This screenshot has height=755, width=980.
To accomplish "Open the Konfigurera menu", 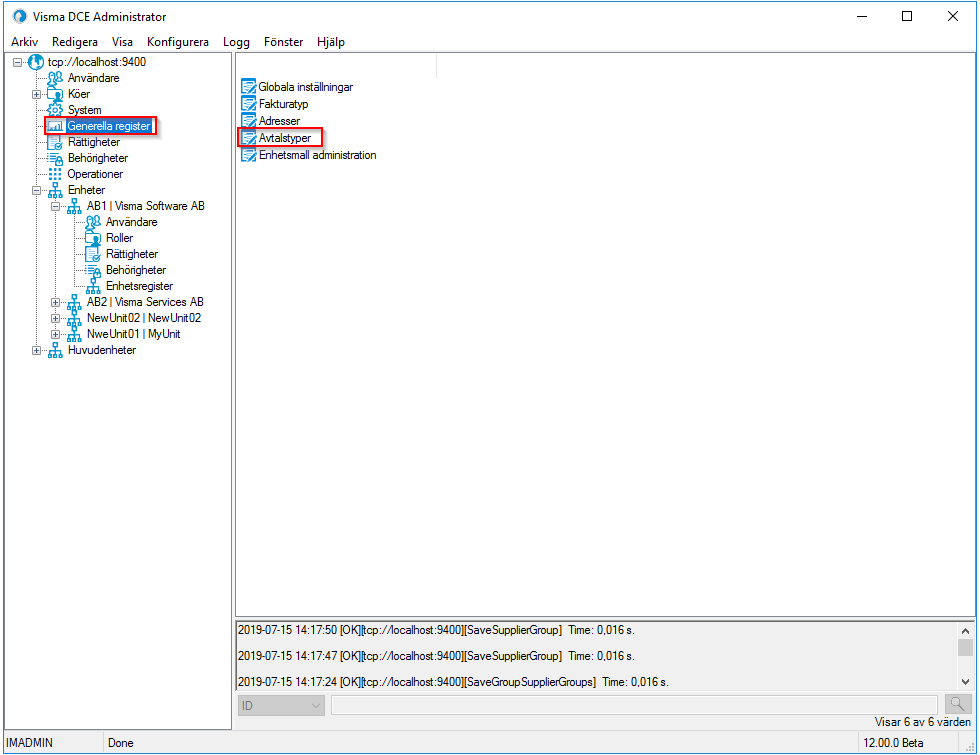I will tap(177, 42).
